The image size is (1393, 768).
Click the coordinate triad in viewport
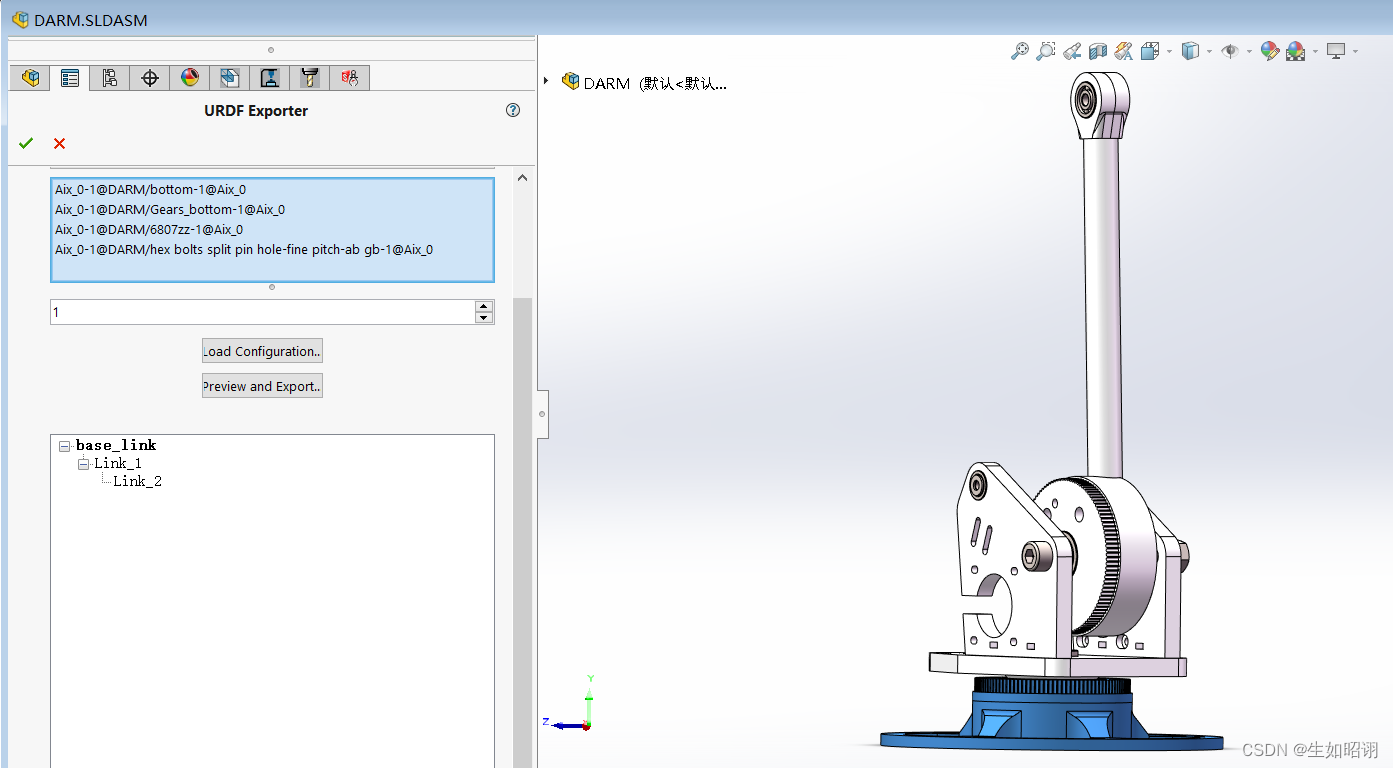tap(572, 706)
